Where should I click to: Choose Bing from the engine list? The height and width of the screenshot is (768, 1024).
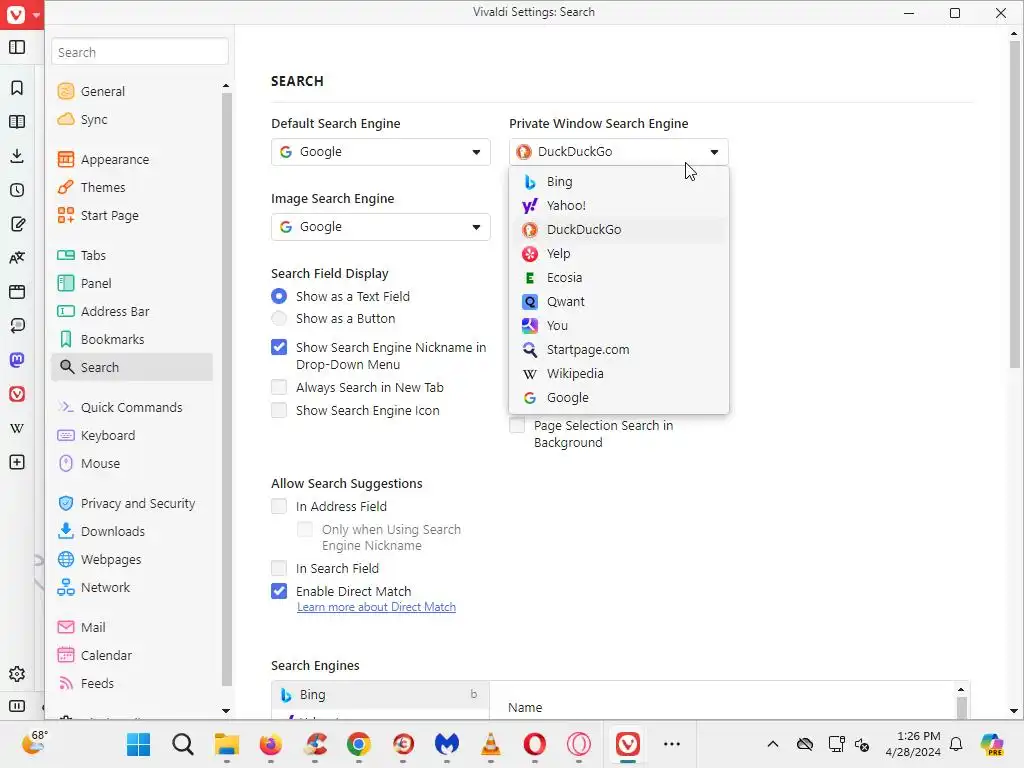(x=618, y=182)
